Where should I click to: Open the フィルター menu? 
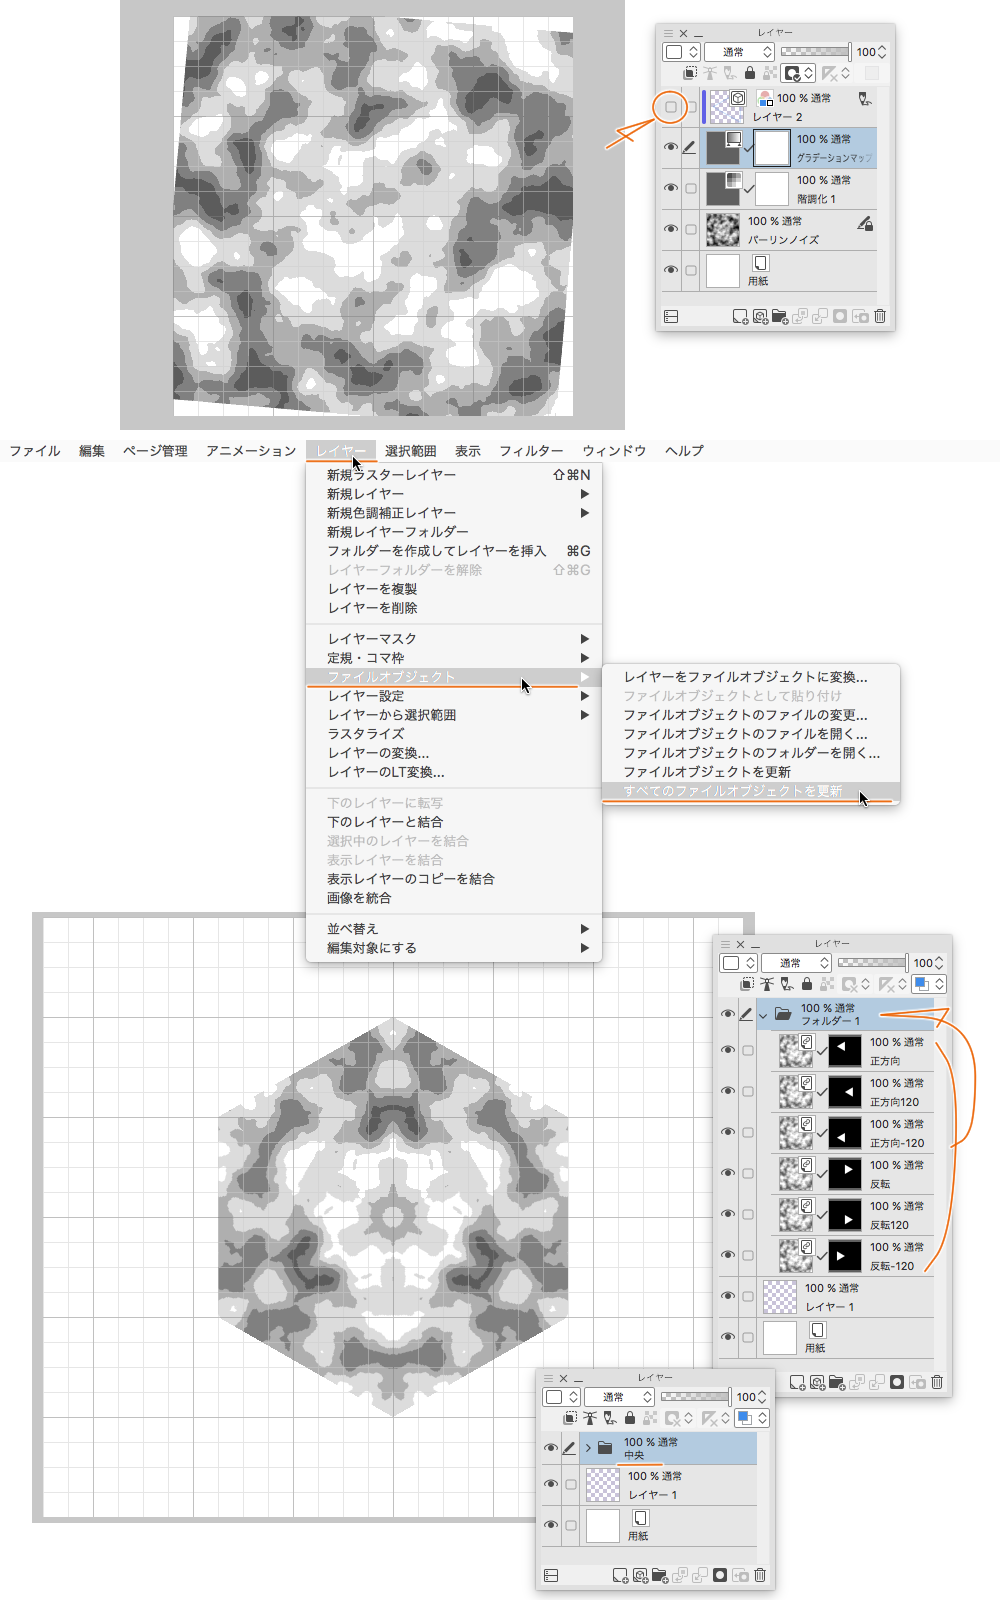[x=531, y=451]
